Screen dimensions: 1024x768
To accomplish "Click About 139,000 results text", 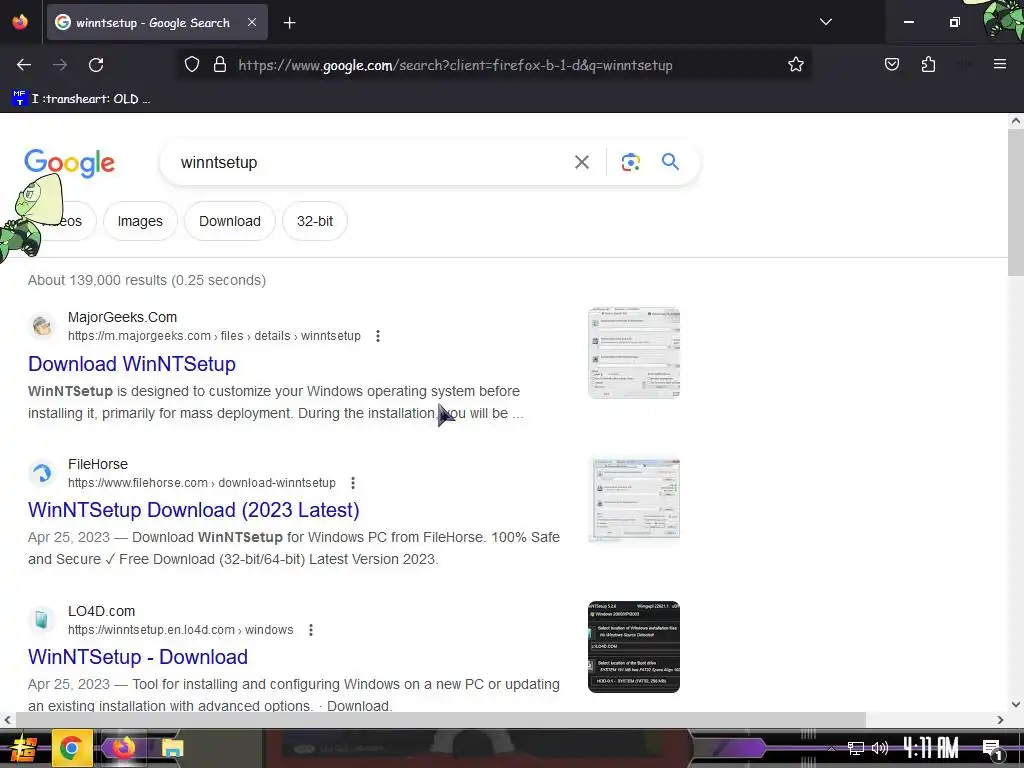I will 146,280.
